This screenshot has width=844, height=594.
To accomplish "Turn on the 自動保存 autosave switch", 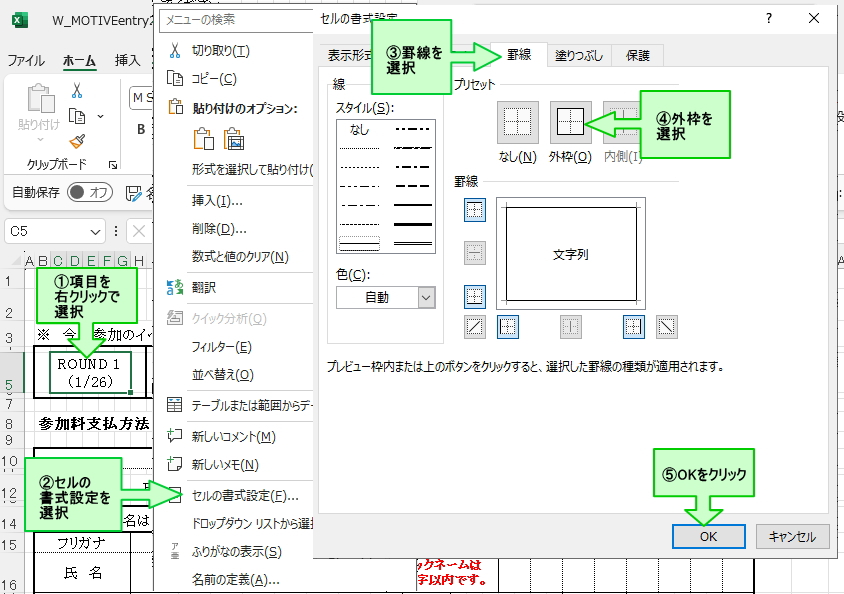I will (90, 192).
